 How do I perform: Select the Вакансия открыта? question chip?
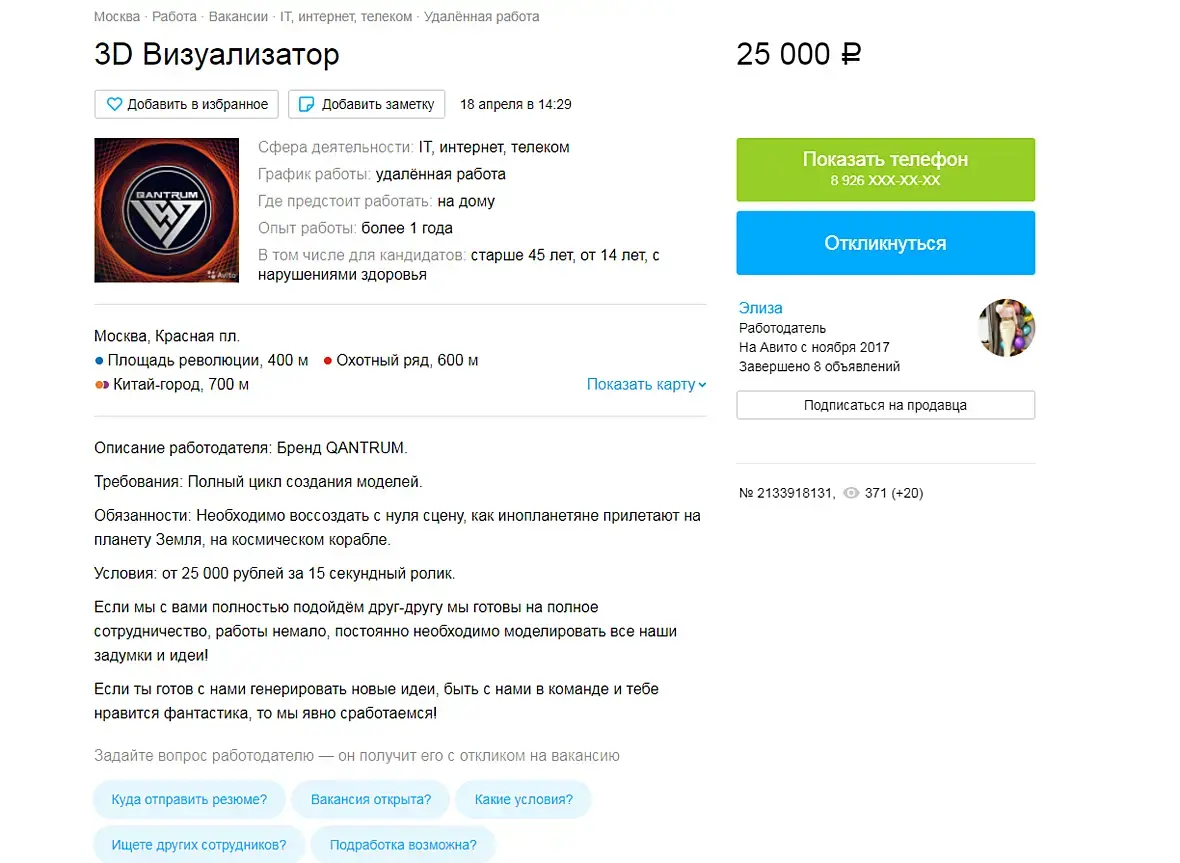click(370, 799)
